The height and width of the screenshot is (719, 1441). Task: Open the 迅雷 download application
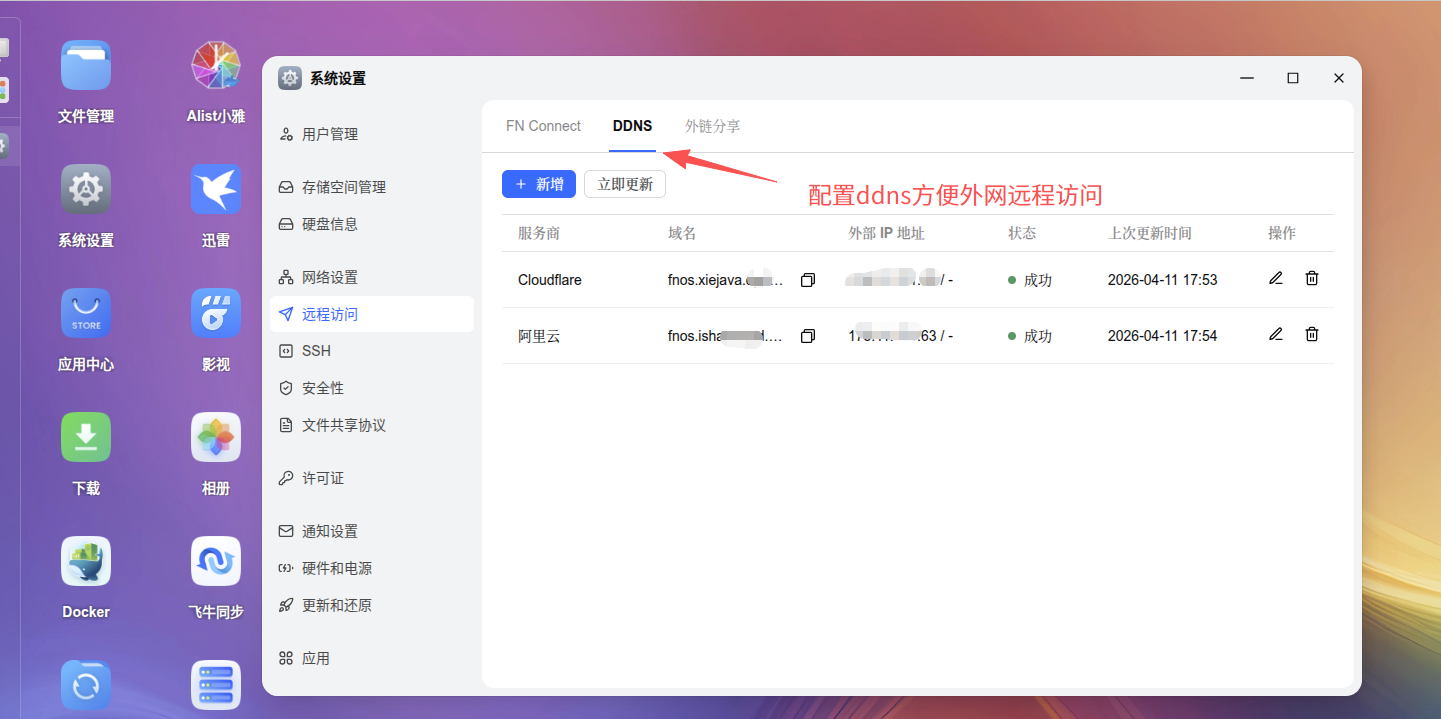tap(215, 188)
